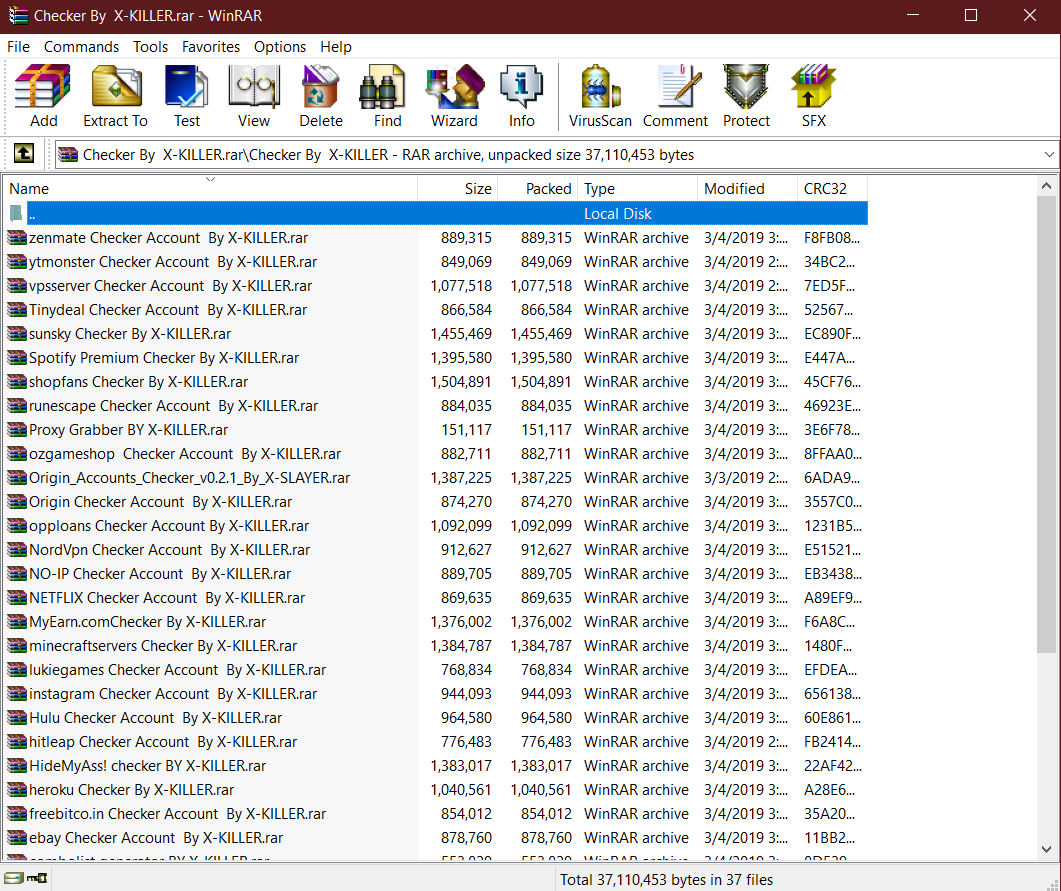1061x891 pixels.
Task: Sort files by Modified column header
Action: tap(746, 189)
